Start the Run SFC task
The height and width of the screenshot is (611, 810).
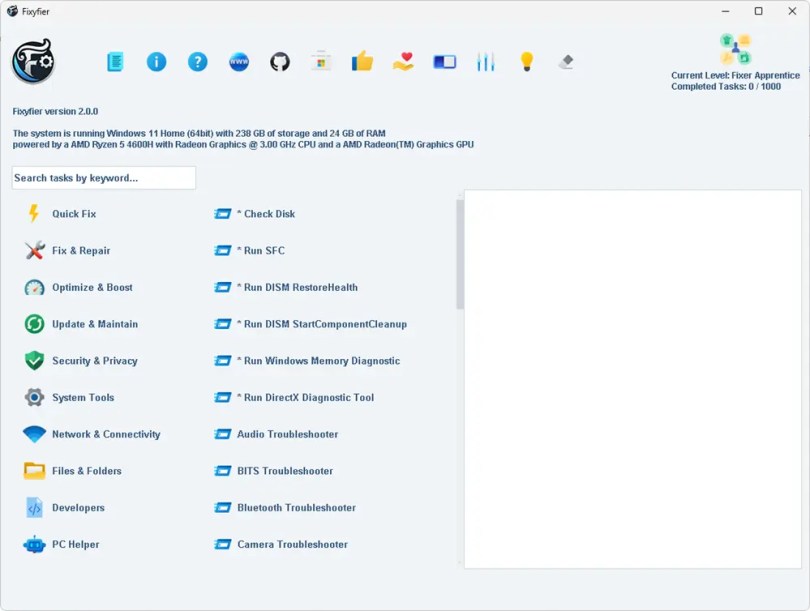point(250,250)
